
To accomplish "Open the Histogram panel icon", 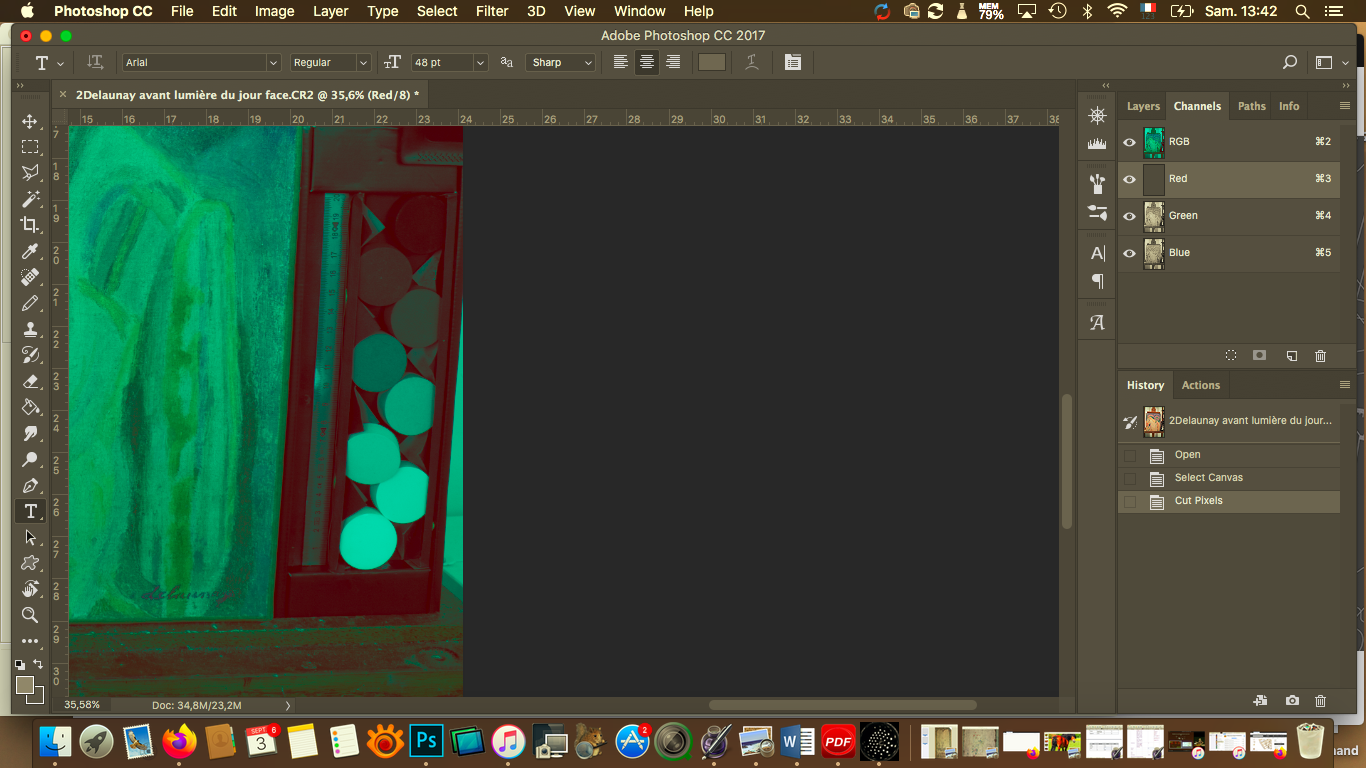I will [1097, 143].
